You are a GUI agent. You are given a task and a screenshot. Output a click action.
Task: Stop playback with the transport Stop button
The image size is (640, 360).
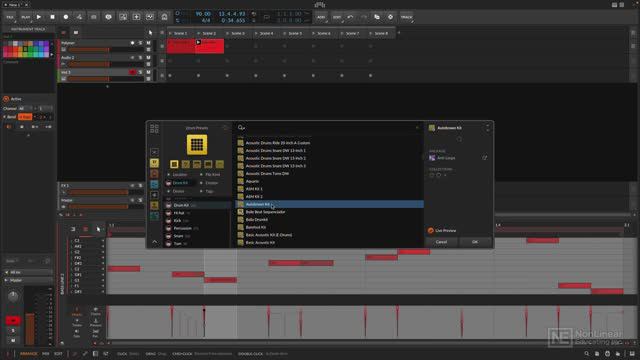[x=52, y=17]
